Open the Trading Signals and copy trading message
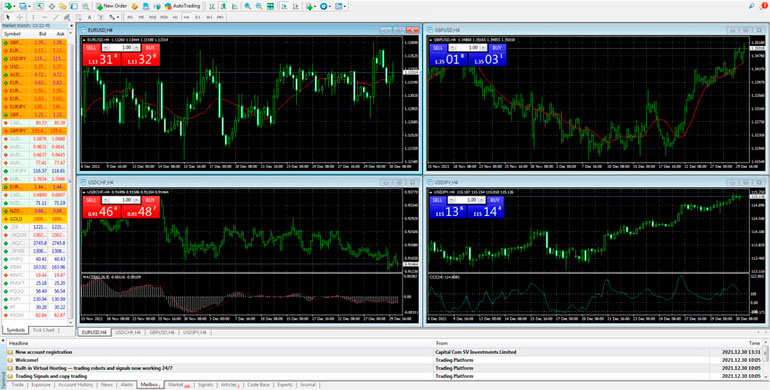This screenshot has width=770, height=390. click(x=51, y=376)
